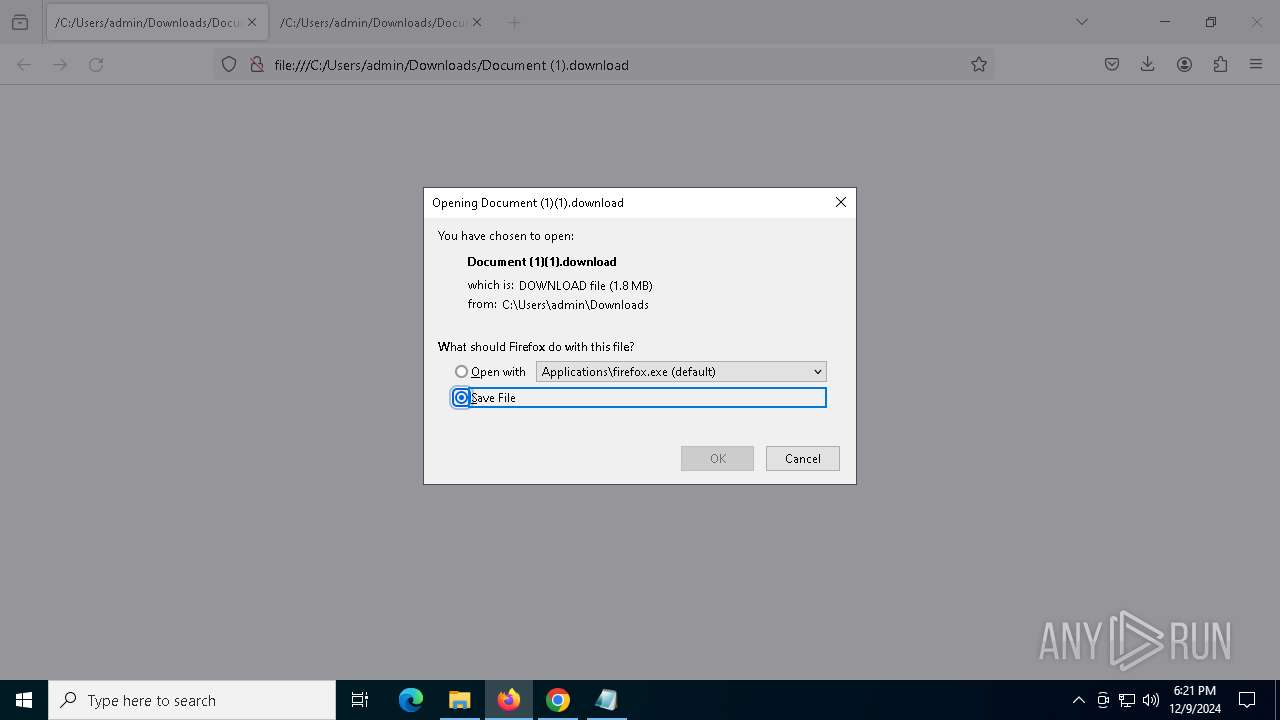This screenshot has width=1280, height=720.
Task: Open the Windows Start menu
Action: (x=24, y=700)
